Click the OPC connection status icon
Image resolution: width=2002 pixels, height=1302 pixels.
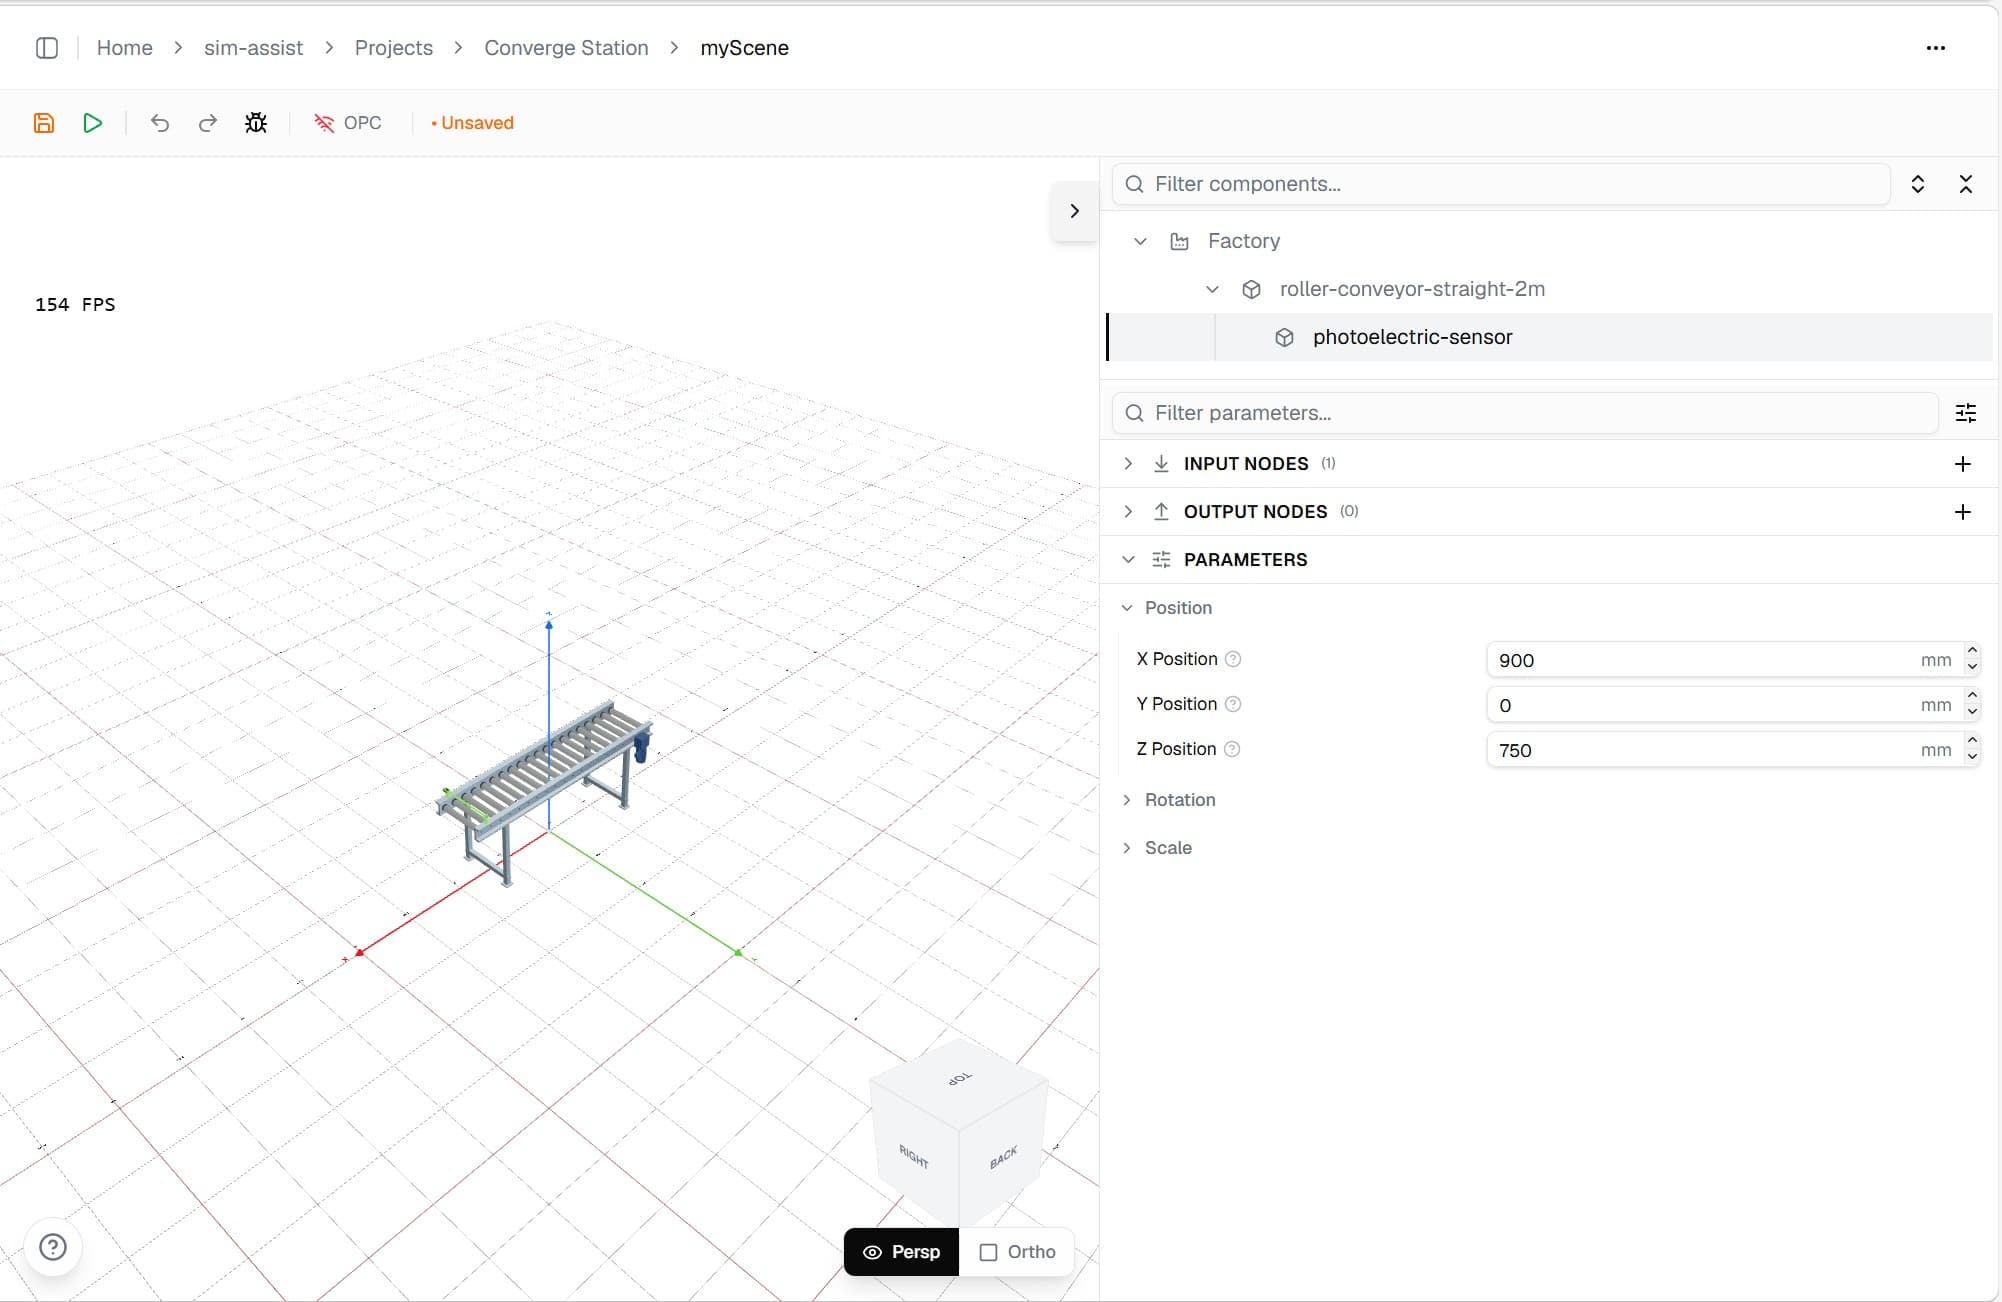pyautogui.click(x=324, y=122)
